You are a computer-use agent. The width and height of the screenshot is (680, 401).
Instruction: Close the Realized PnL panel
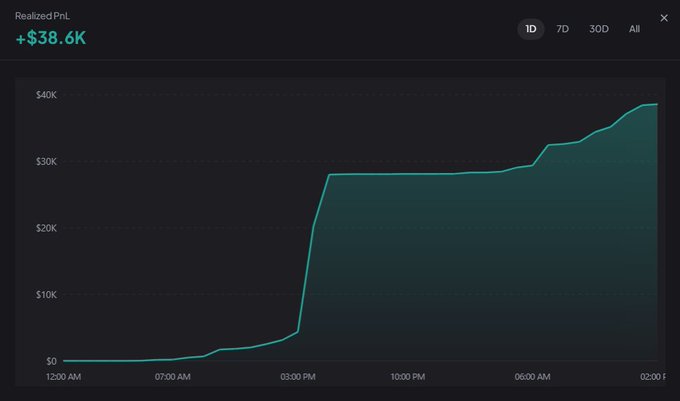pyautogui.click(x=664, y=18)
